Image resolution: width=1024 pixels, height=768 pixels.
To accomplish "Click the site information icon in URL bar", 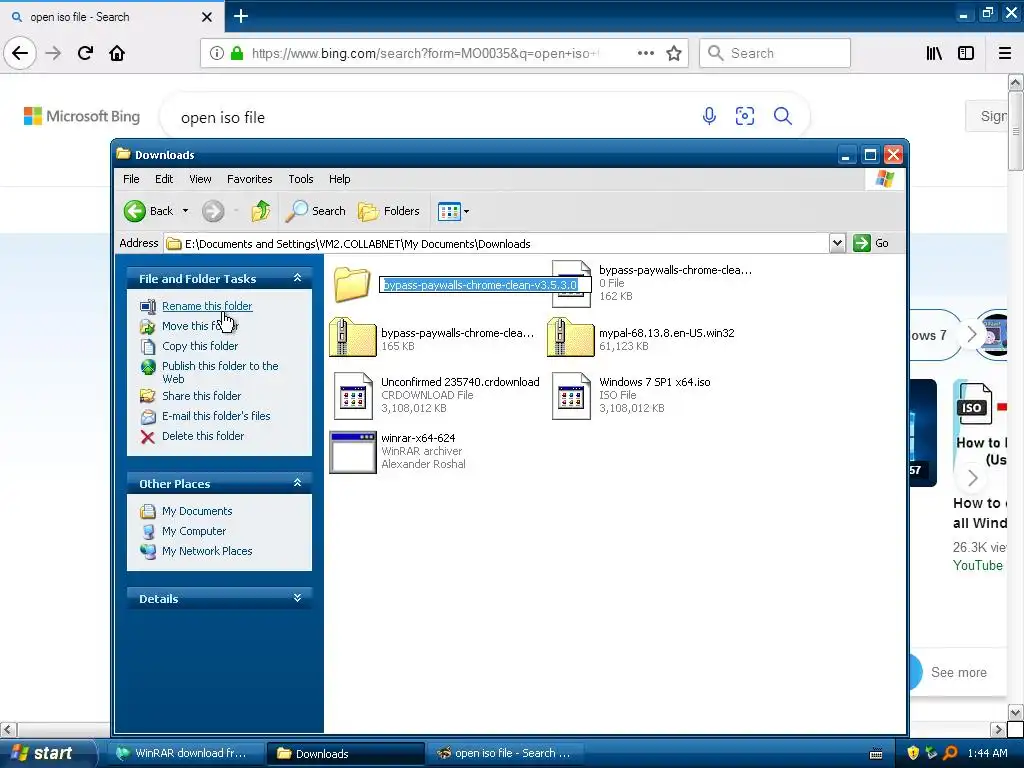I will [217, 53].
